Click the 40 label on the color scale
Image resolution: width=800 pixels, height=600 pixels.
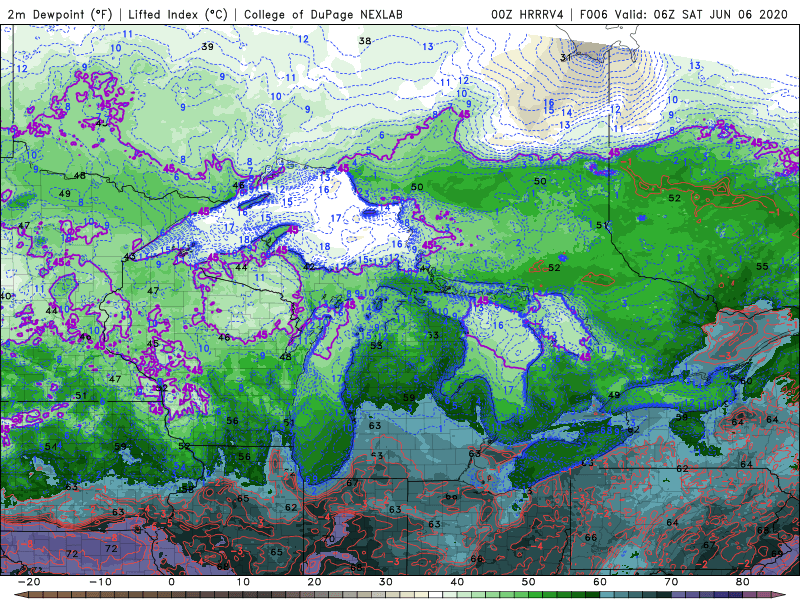457,582
